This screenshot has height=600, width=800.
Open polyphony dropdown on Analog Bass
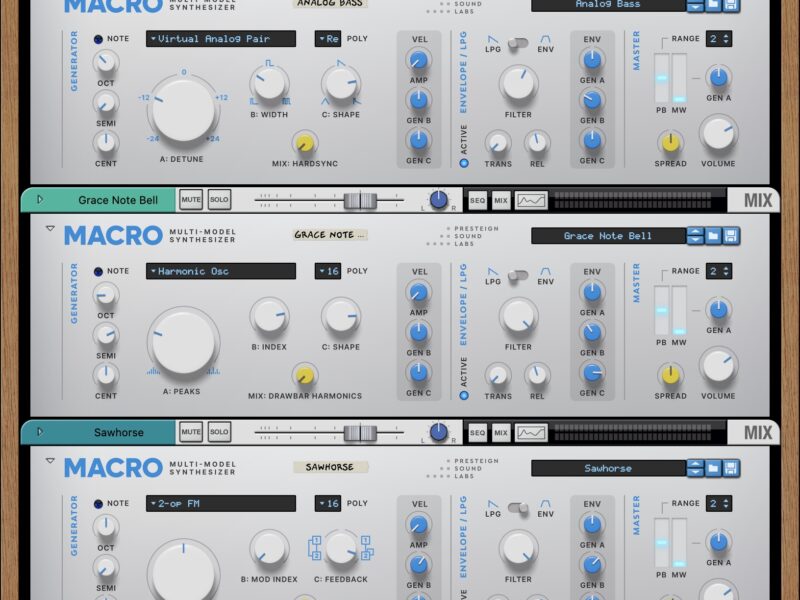[328, 39]
